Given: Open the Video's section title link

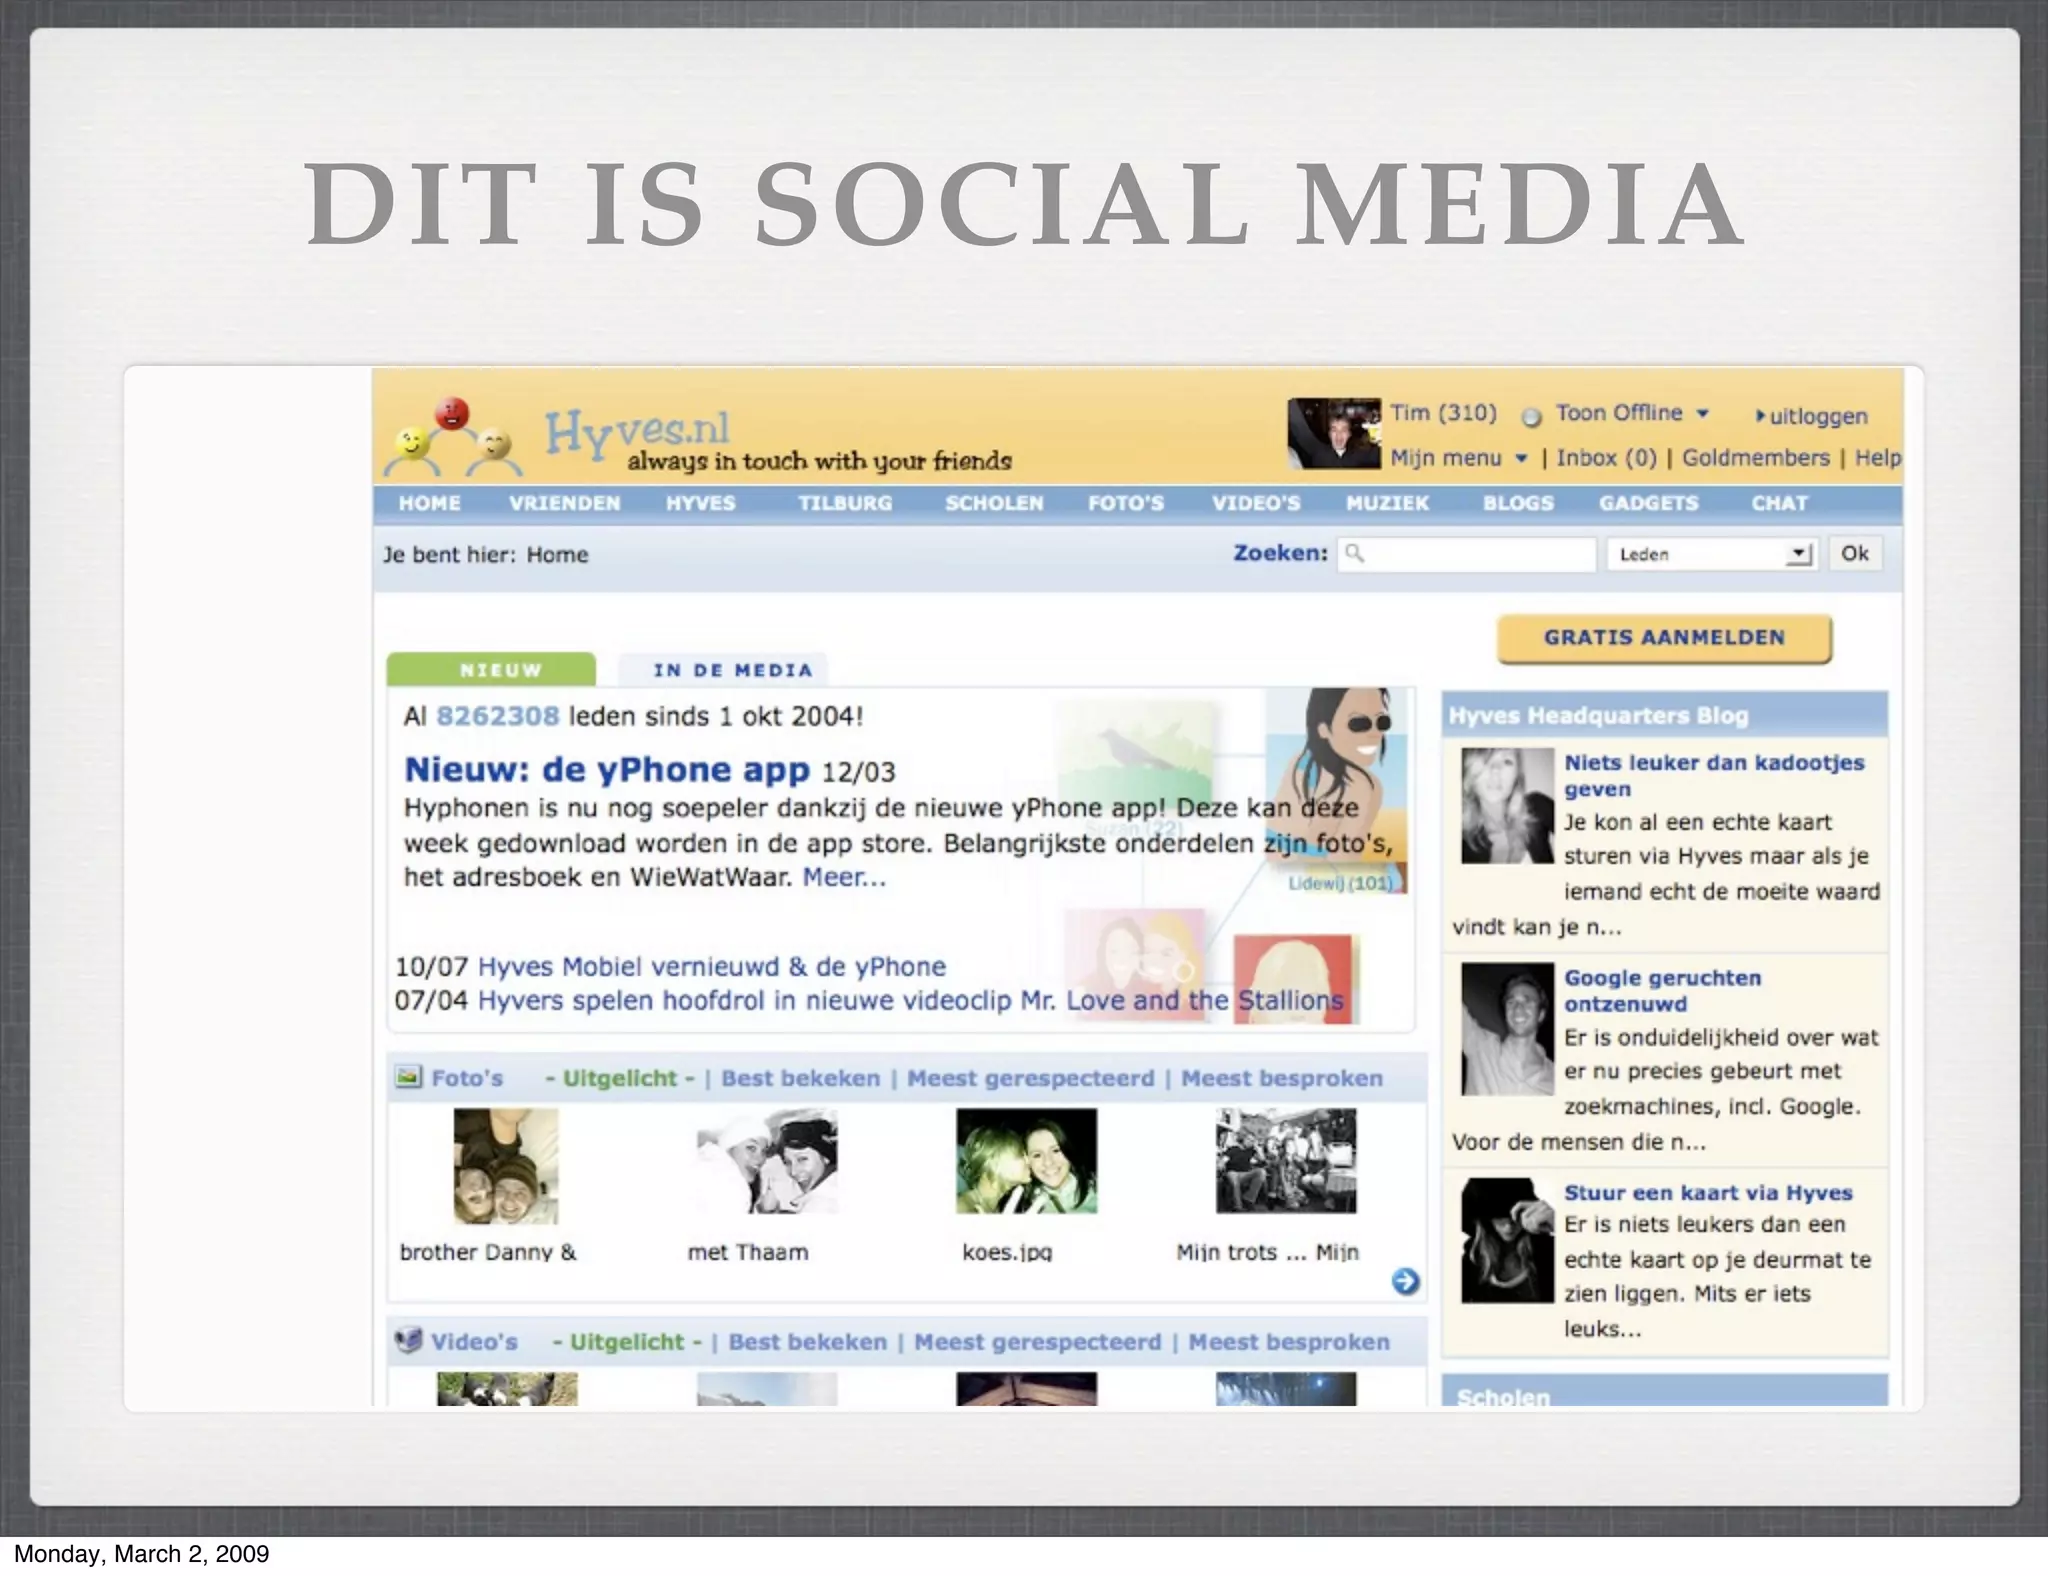Looking at the screenshot, I should pos(474,1342).
